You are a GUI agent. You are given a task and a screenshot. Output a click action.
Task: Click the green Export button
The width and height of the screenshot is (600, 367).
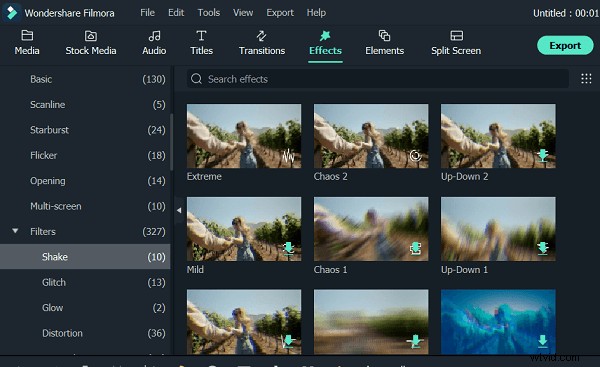pos(565,46)
